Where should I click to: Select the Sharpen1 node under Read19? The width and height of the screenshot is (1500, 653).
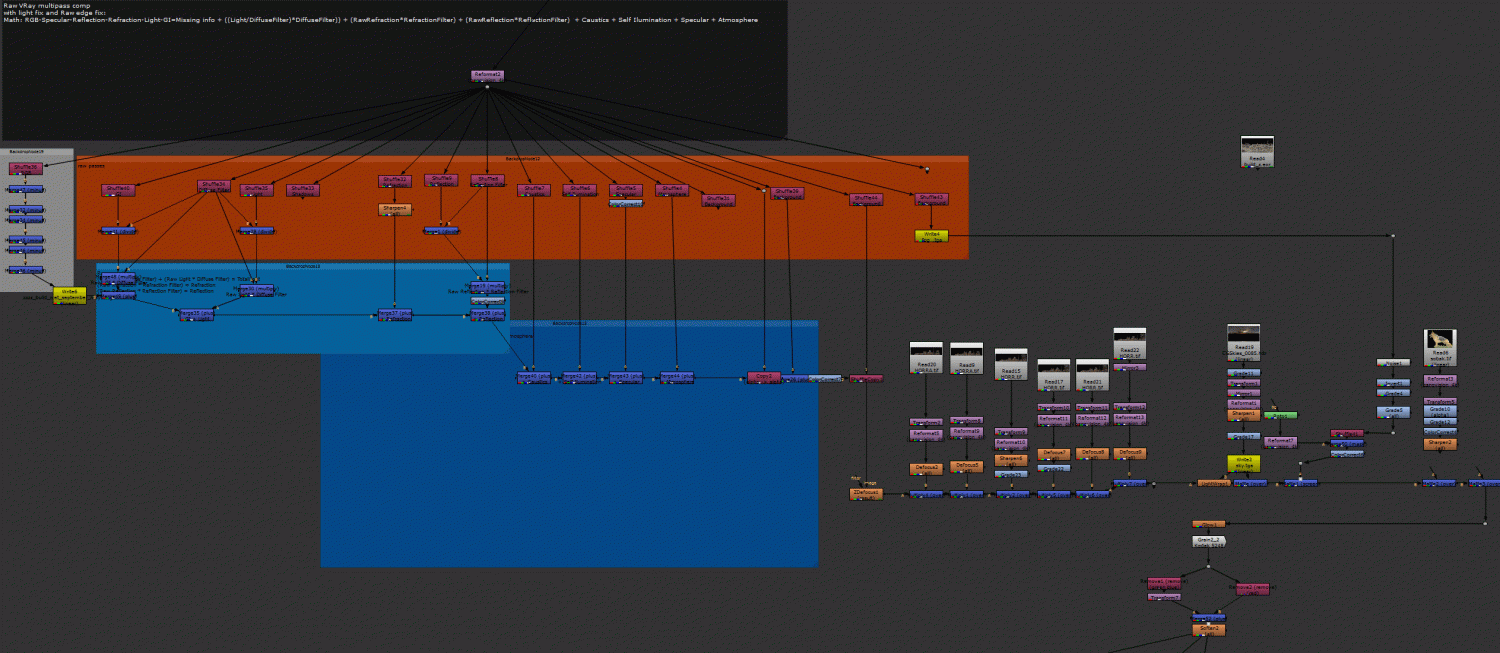[1244, 414]
